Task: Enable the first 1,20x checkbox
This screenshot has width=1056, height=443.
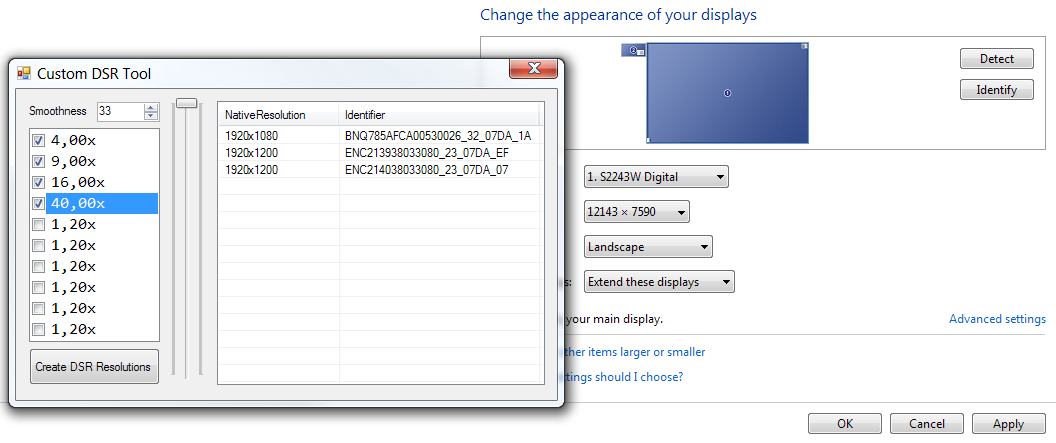Action: tap(38, 224)
